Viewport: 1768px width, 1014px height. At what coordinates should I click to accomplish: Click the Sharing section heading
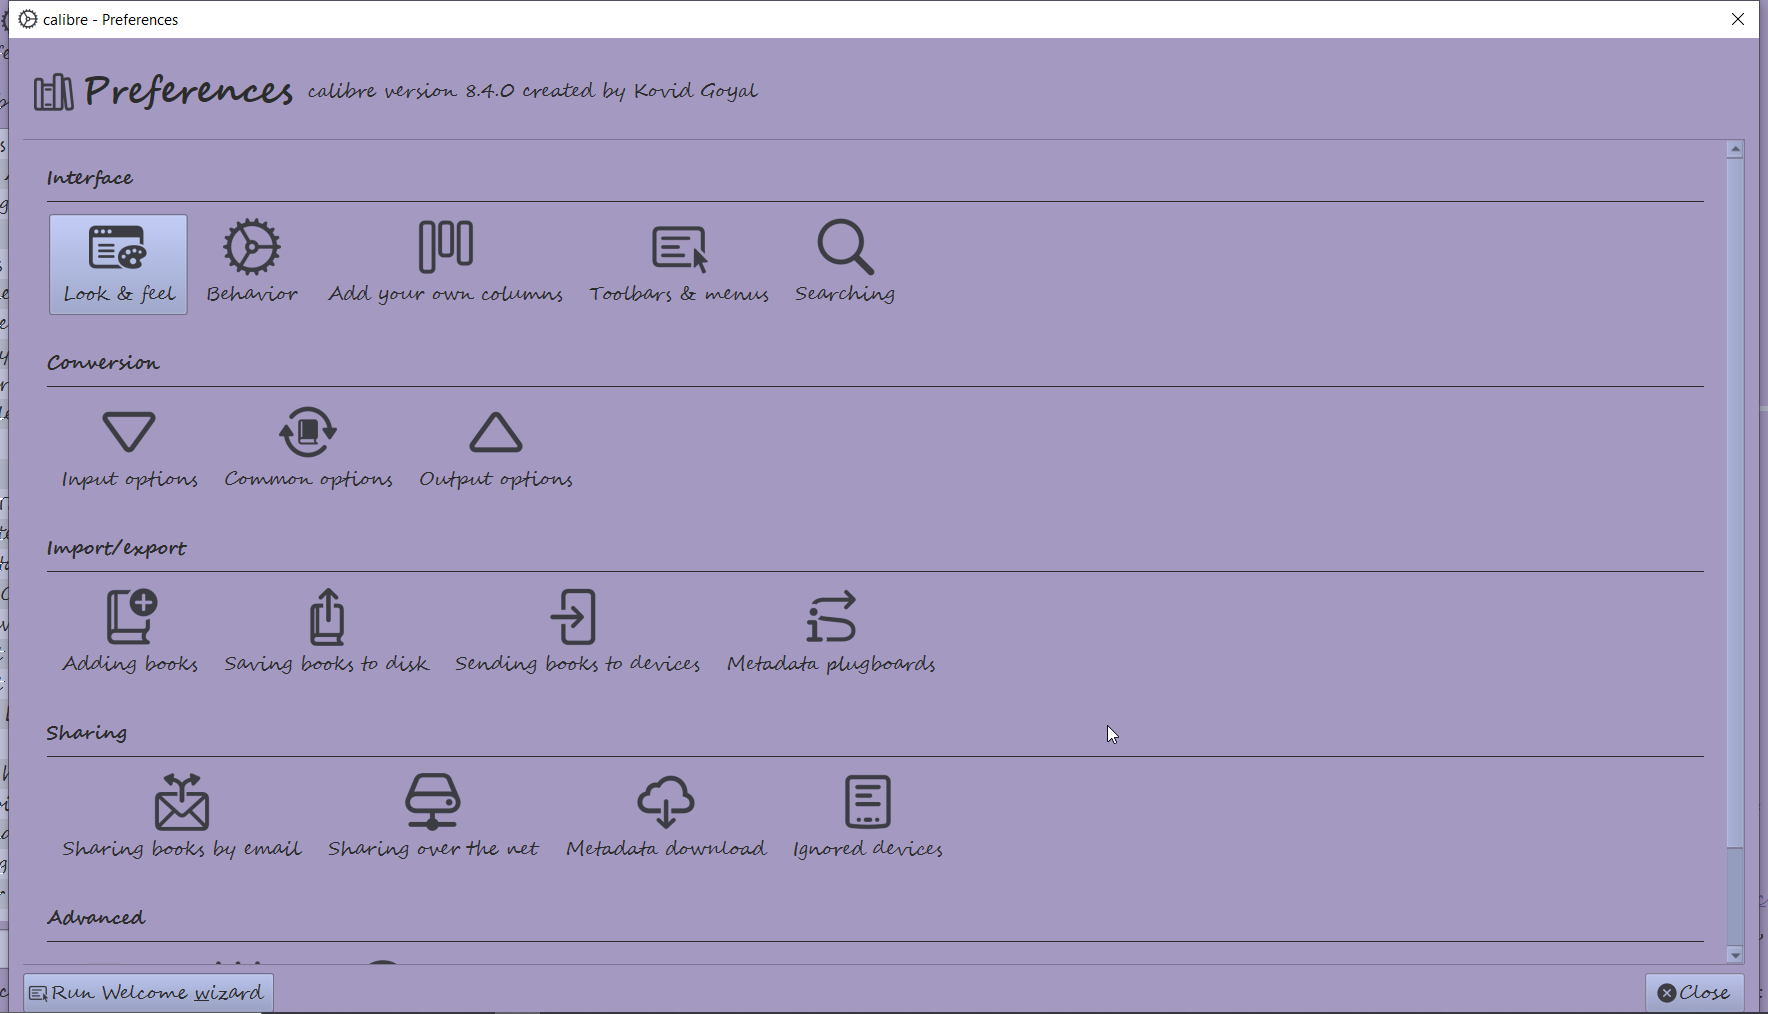pos(87,733)
